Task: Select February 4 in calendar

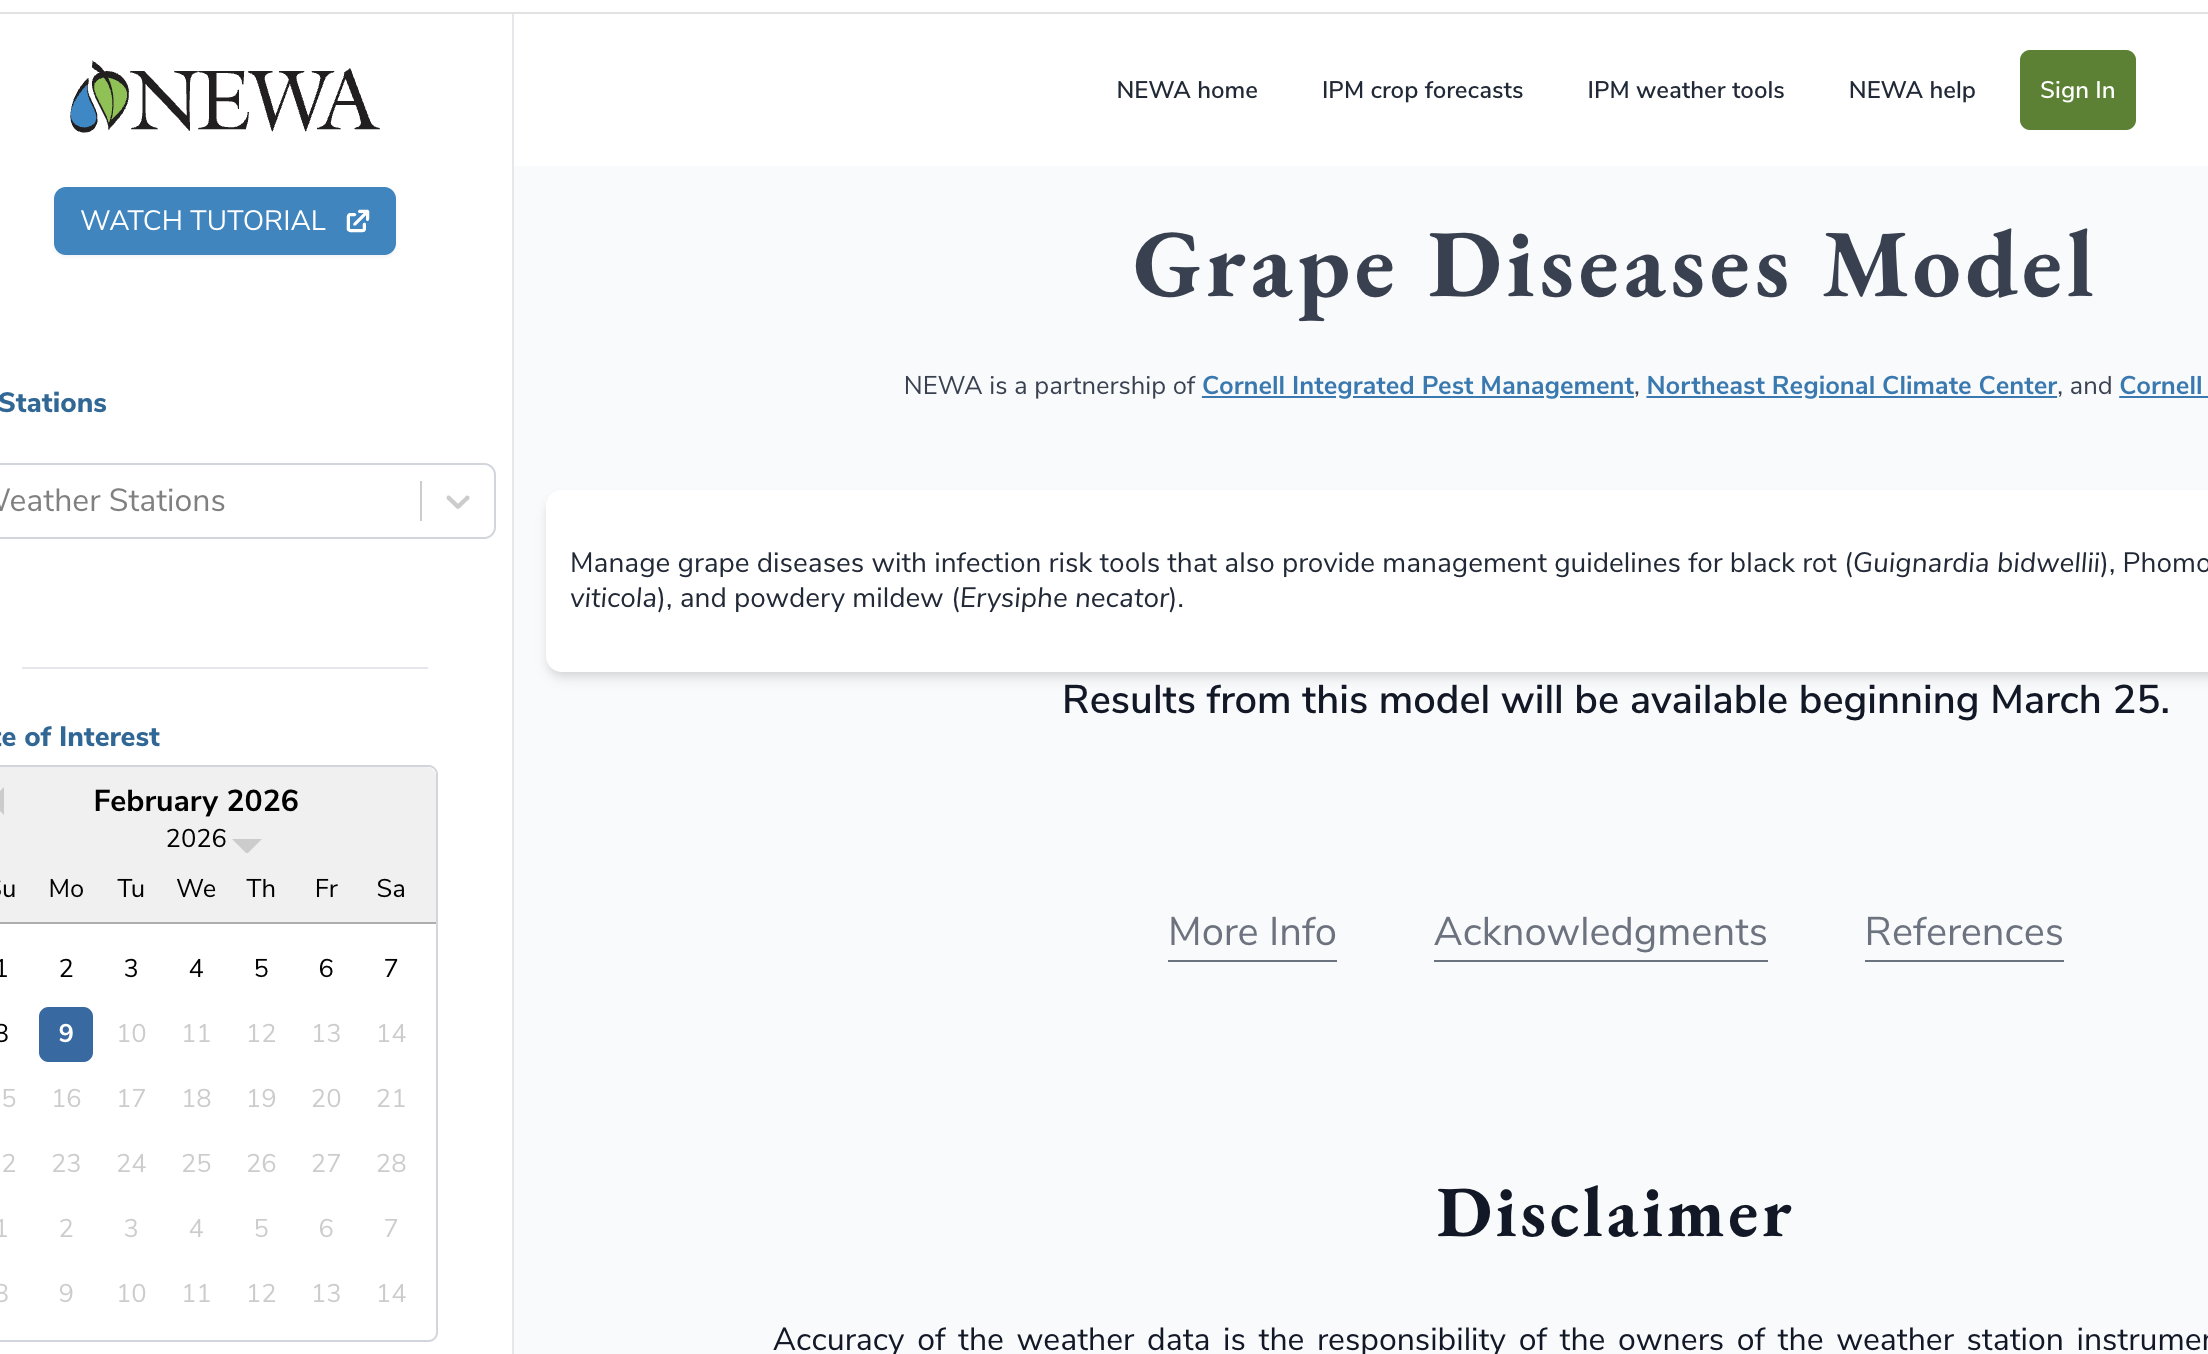Action: (196, 969)
